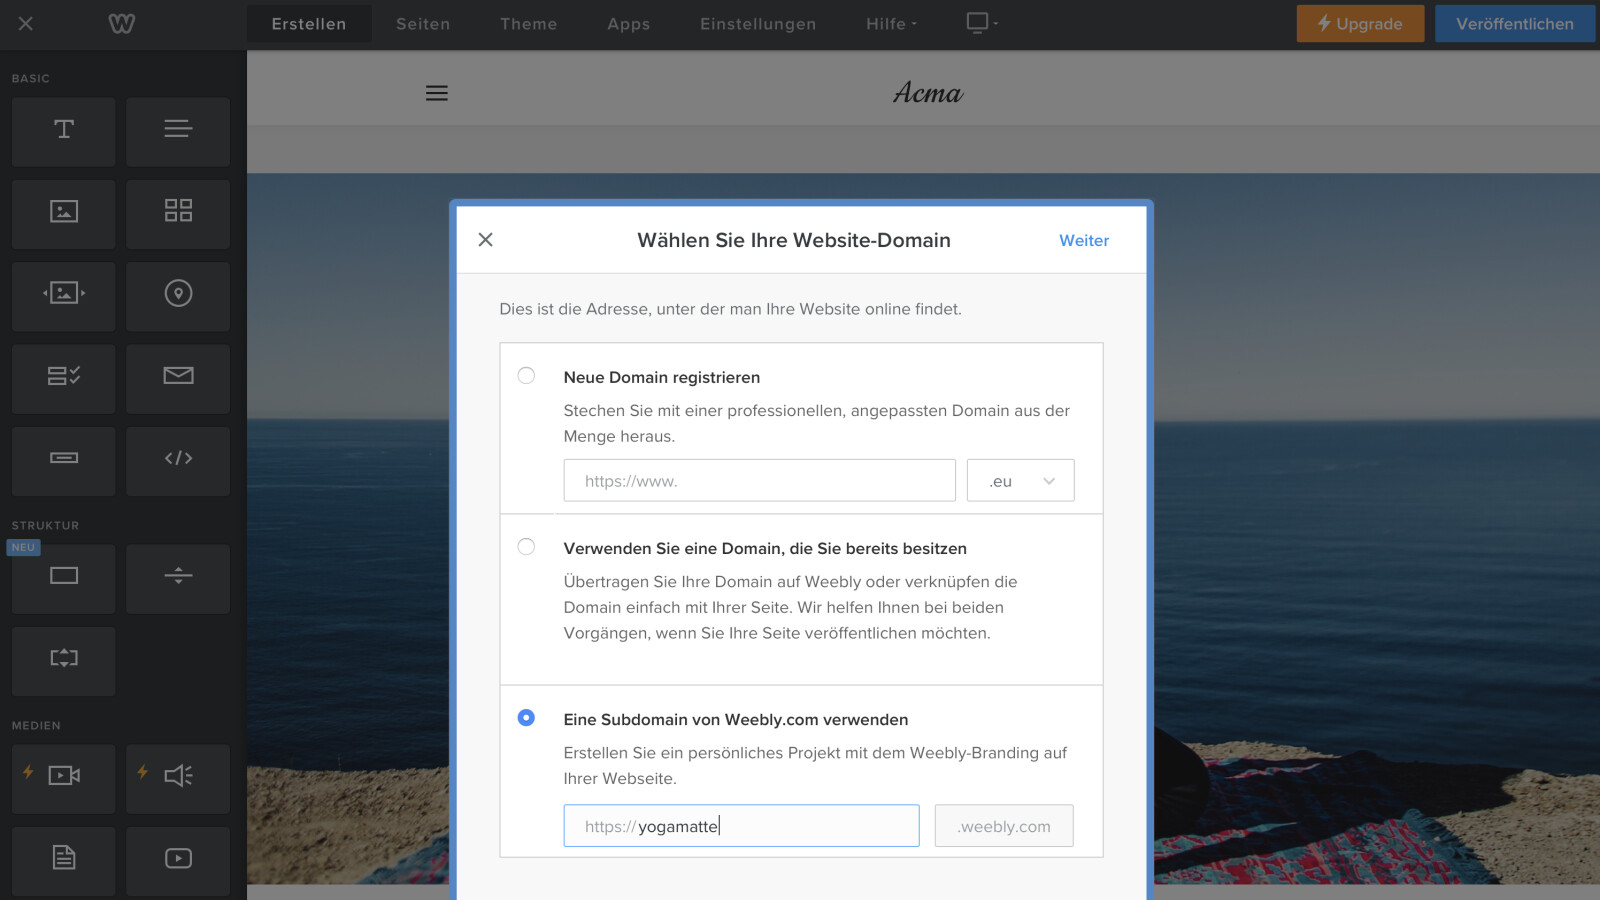Pick the Image element icon
Viewport: 1600px width, 900px height.
point(64,212)
